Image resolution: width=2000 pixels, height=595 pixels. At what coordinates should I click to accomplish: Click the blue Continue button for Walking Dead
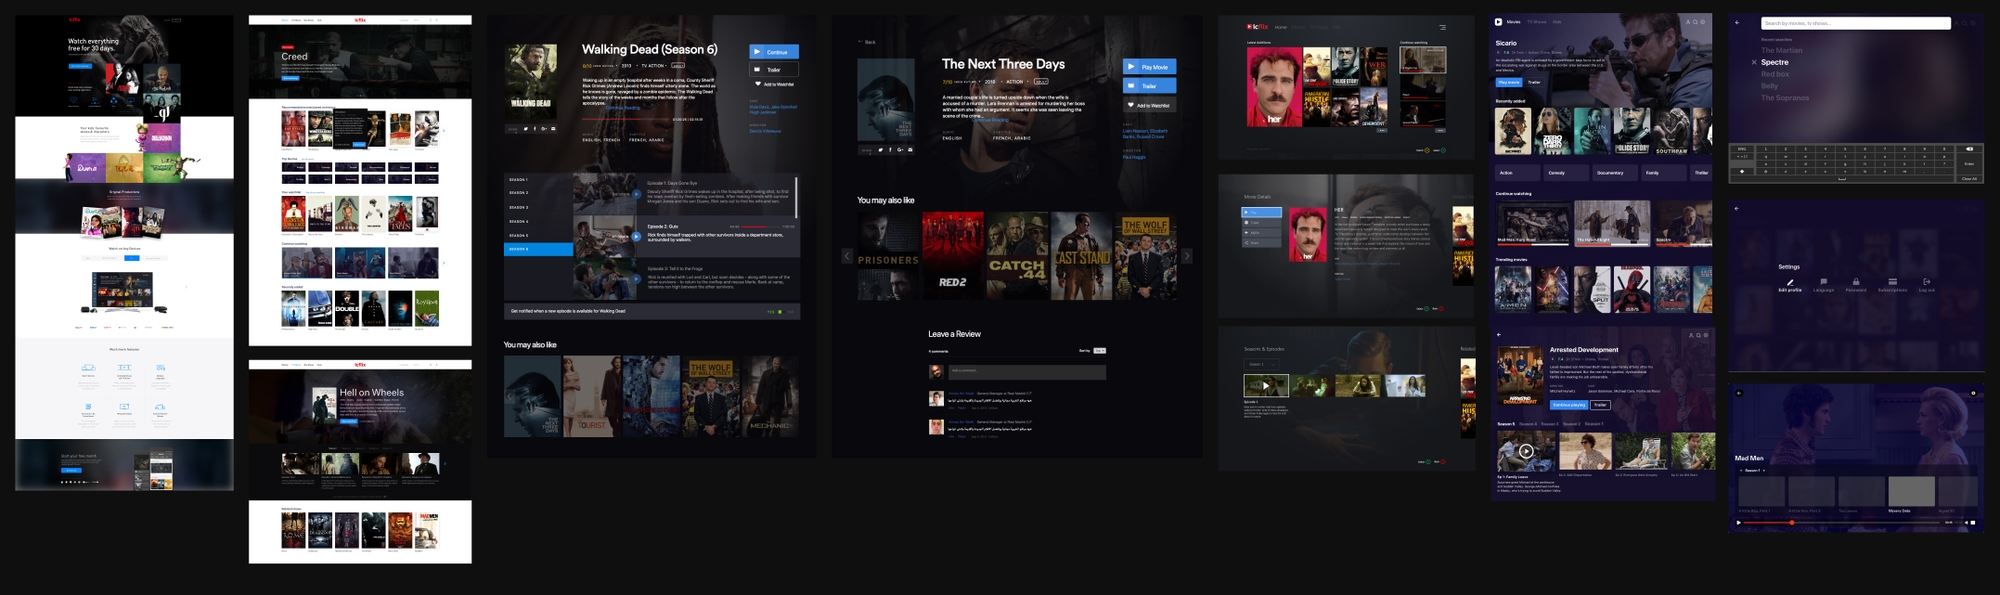[774, 52]
